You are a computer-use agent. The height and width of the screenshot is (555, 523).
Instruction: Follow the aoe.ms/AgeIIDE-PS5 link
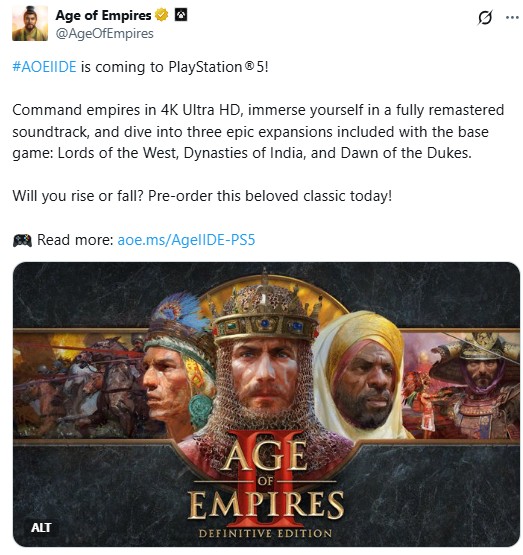[x=186, y=240]
